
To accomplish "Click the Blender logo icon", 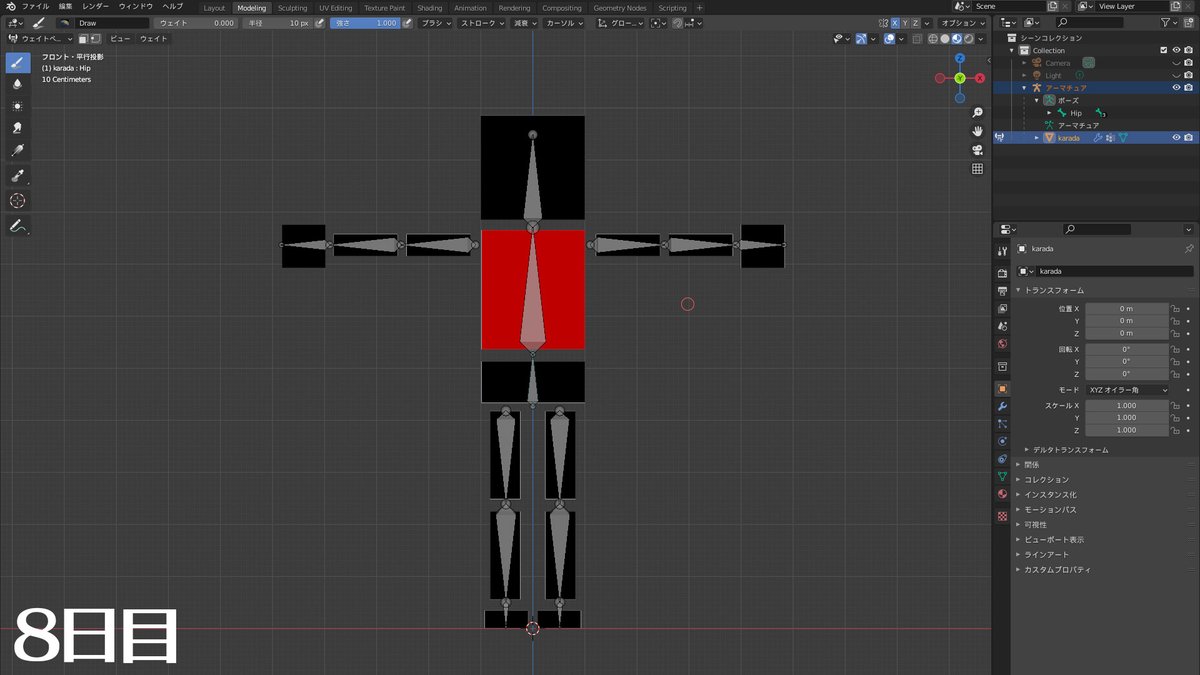I will click(10, 7).
